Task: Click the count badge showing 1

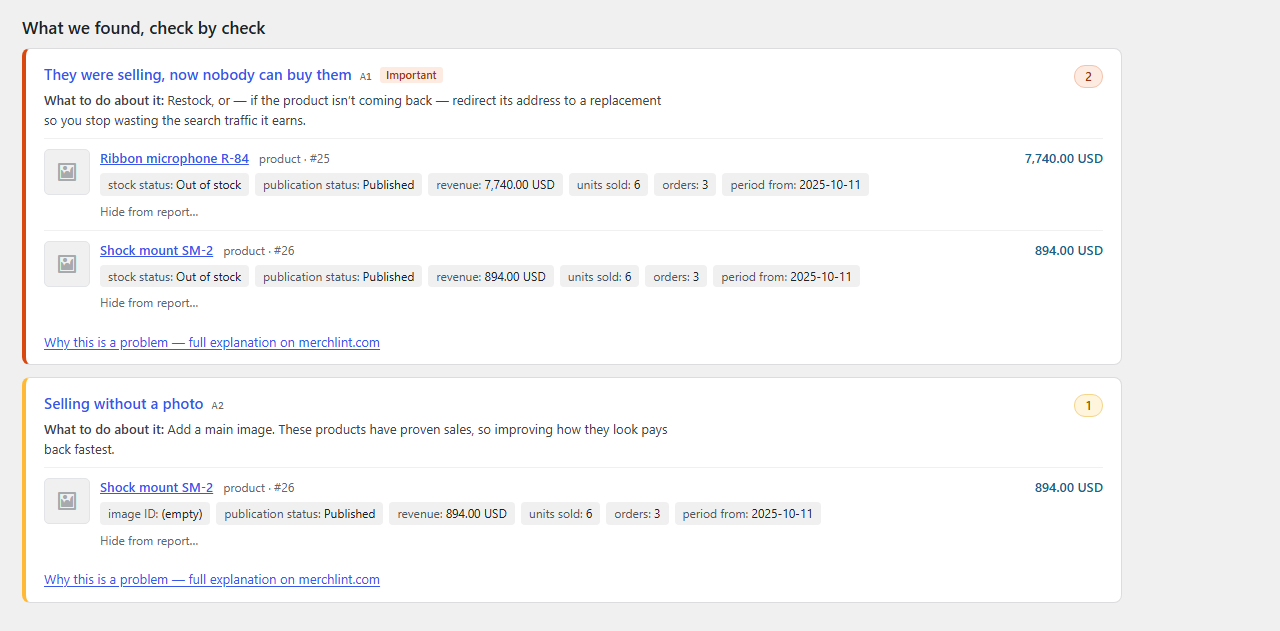Action: click(x=1088, y=405)
